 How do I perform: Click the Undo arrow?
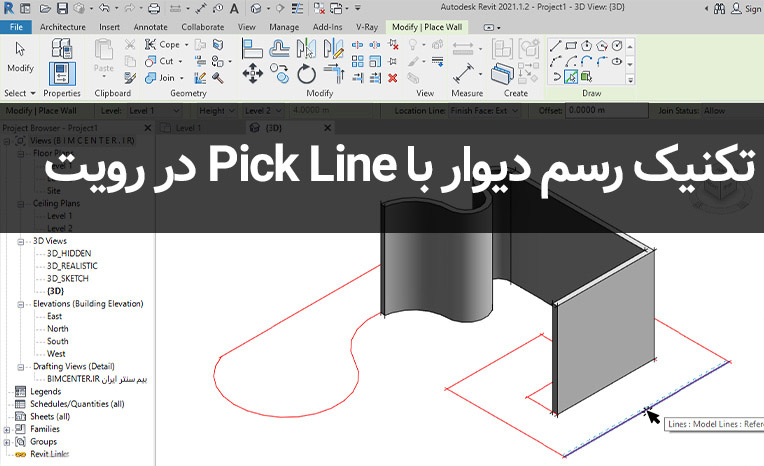(x=105, y=8)
